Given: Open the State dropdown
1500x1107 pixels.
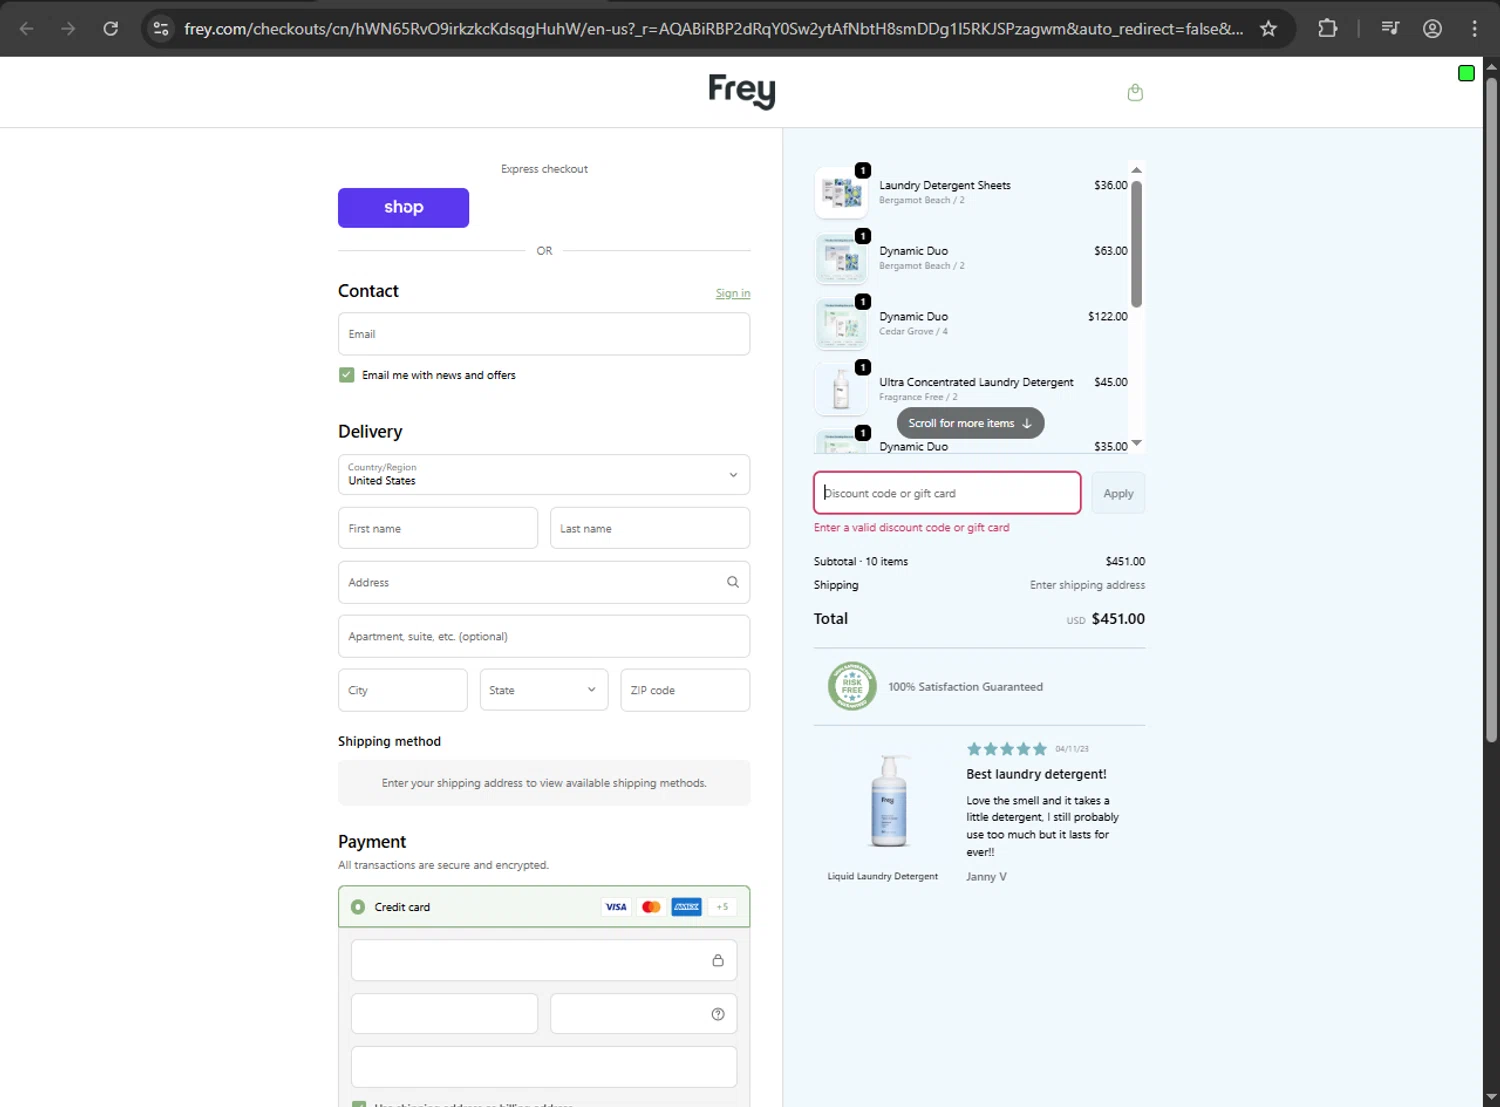Looking at the screenshot, I should (x=543, y=690).
